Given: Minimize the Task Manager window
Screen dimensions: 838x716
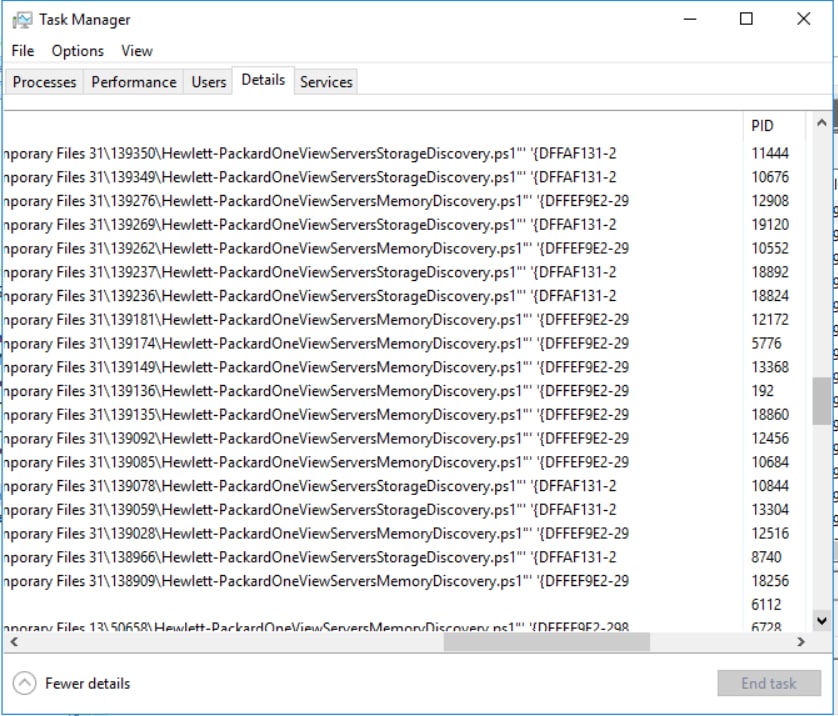Looking at the screenshot, I should [x=690, y=19].
